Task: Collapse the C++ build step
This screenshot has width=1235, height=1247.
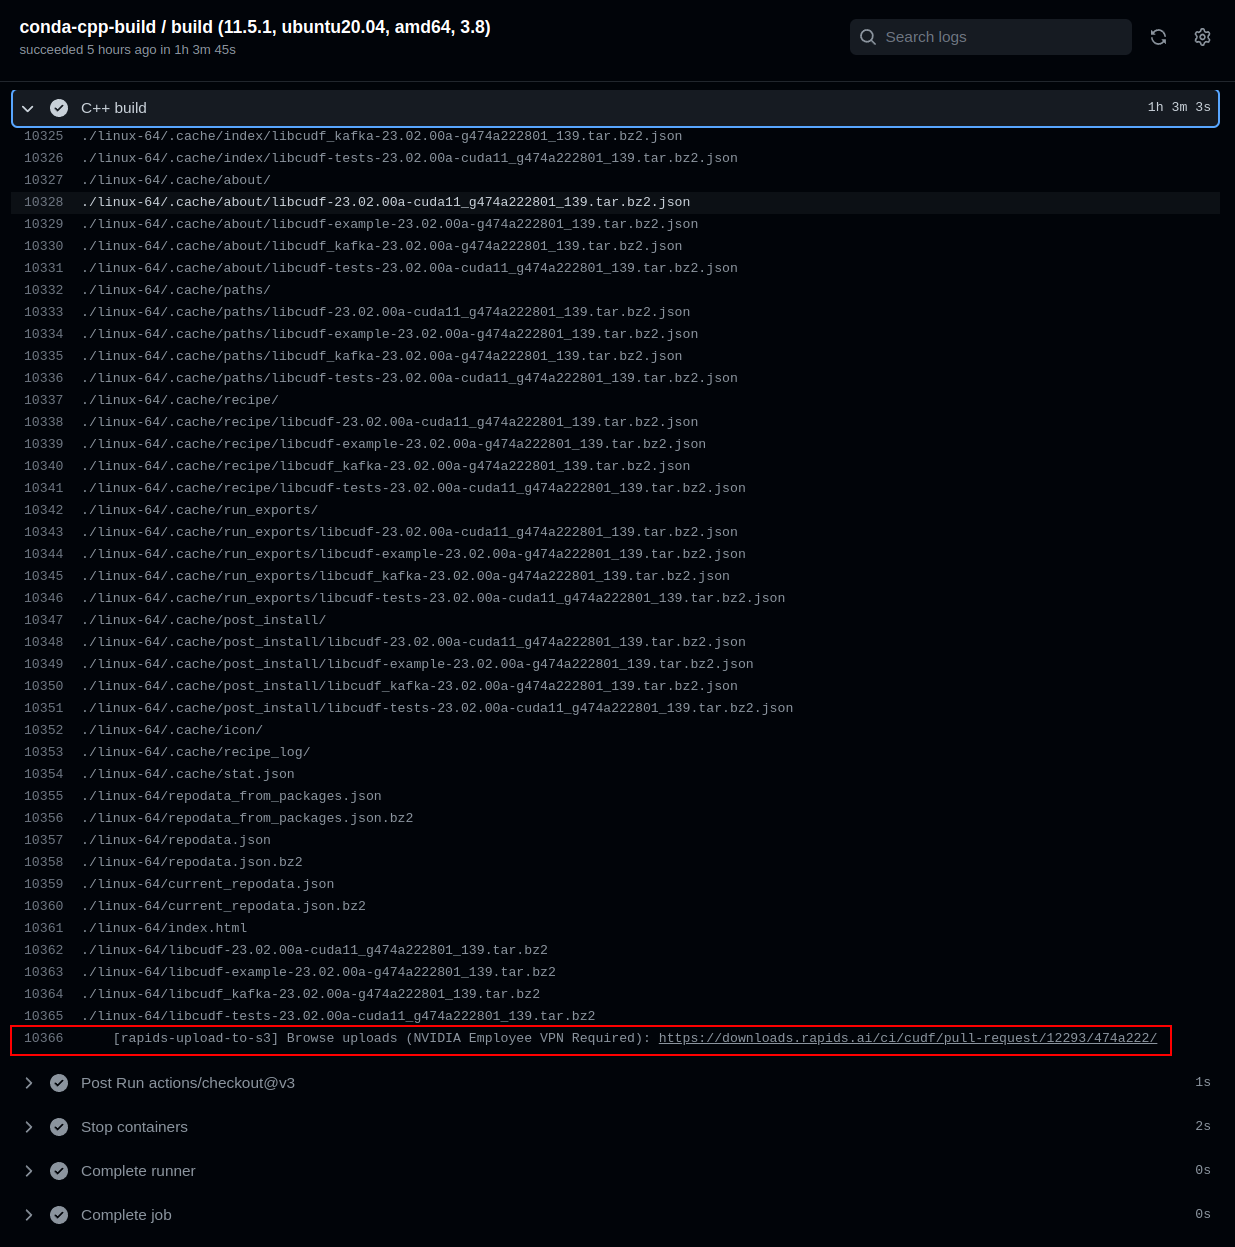Action: coord(28,108)
